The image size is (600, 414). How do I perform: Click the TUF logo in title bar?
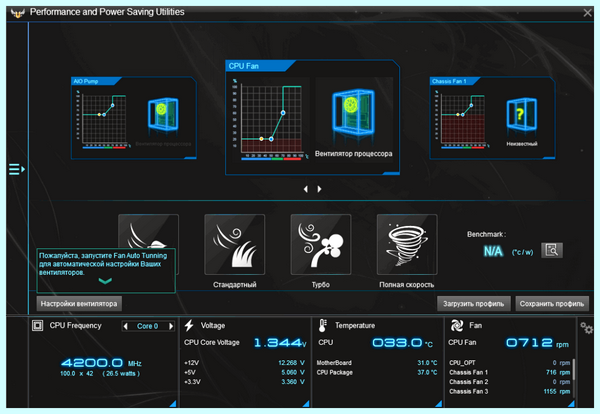click(17, 13)
